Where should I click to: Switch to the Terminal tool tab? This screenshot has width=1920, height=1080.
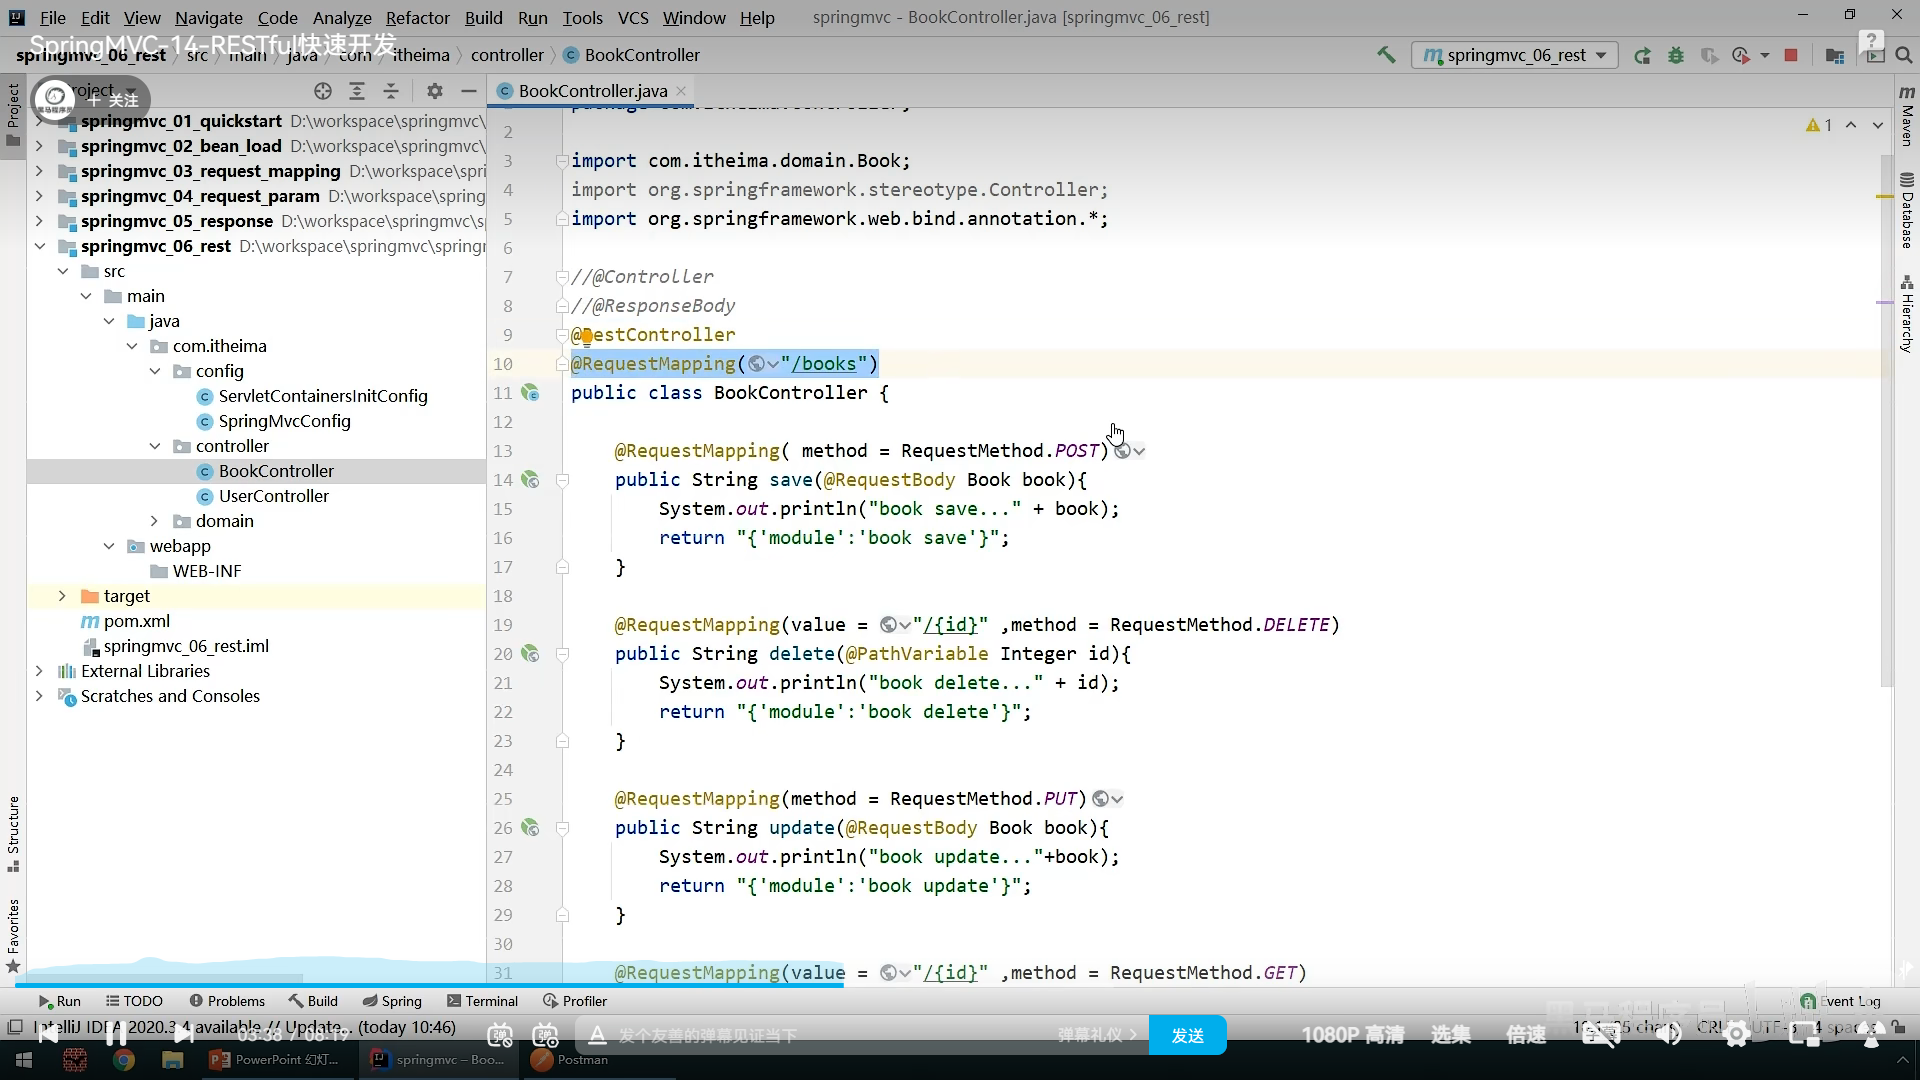click(x=482, y=1001)
